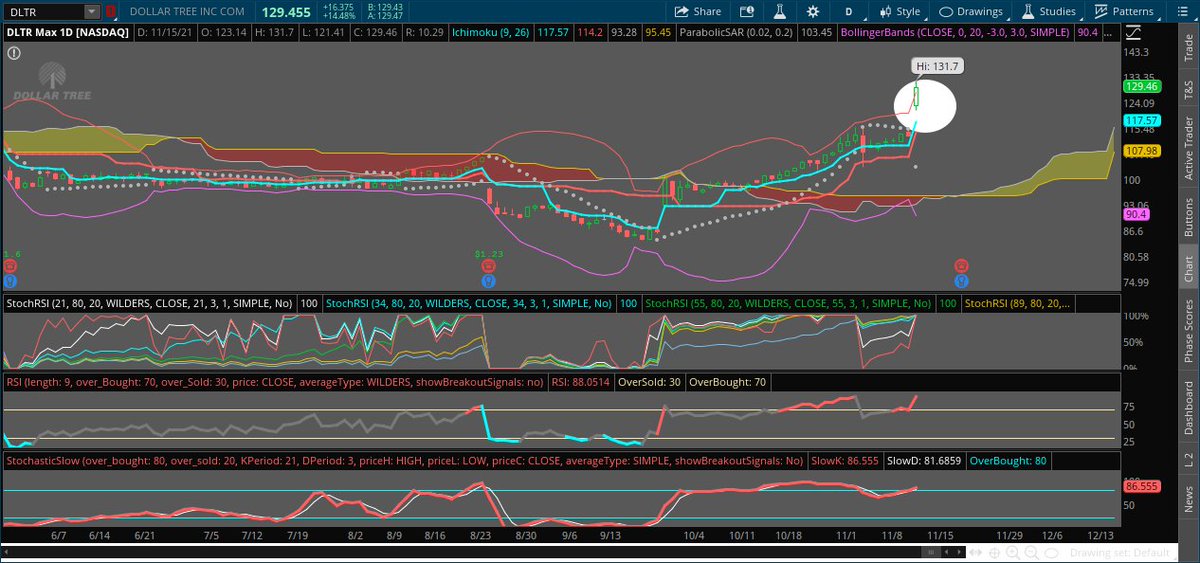Click the SlowK: 86.555 value
Screen dimensions: 1200x563
pyautogui.click(x=844, y=461)
